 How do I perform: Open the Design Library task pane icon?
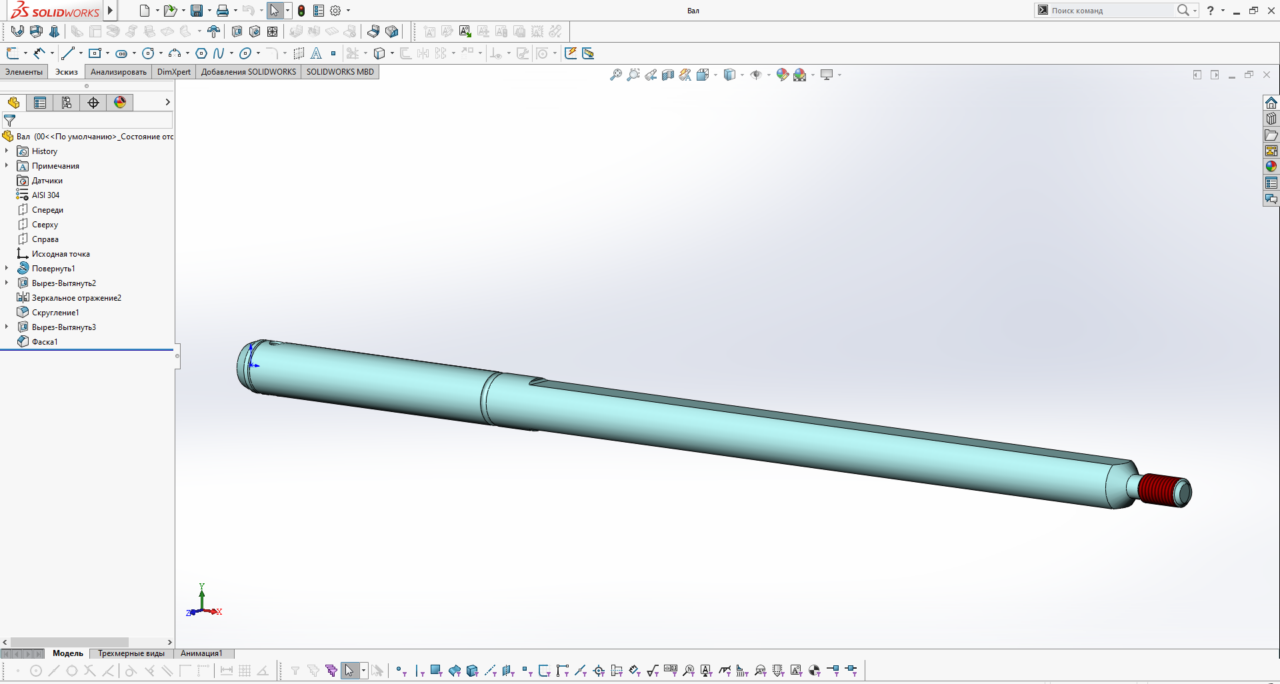click(1271, 119)
